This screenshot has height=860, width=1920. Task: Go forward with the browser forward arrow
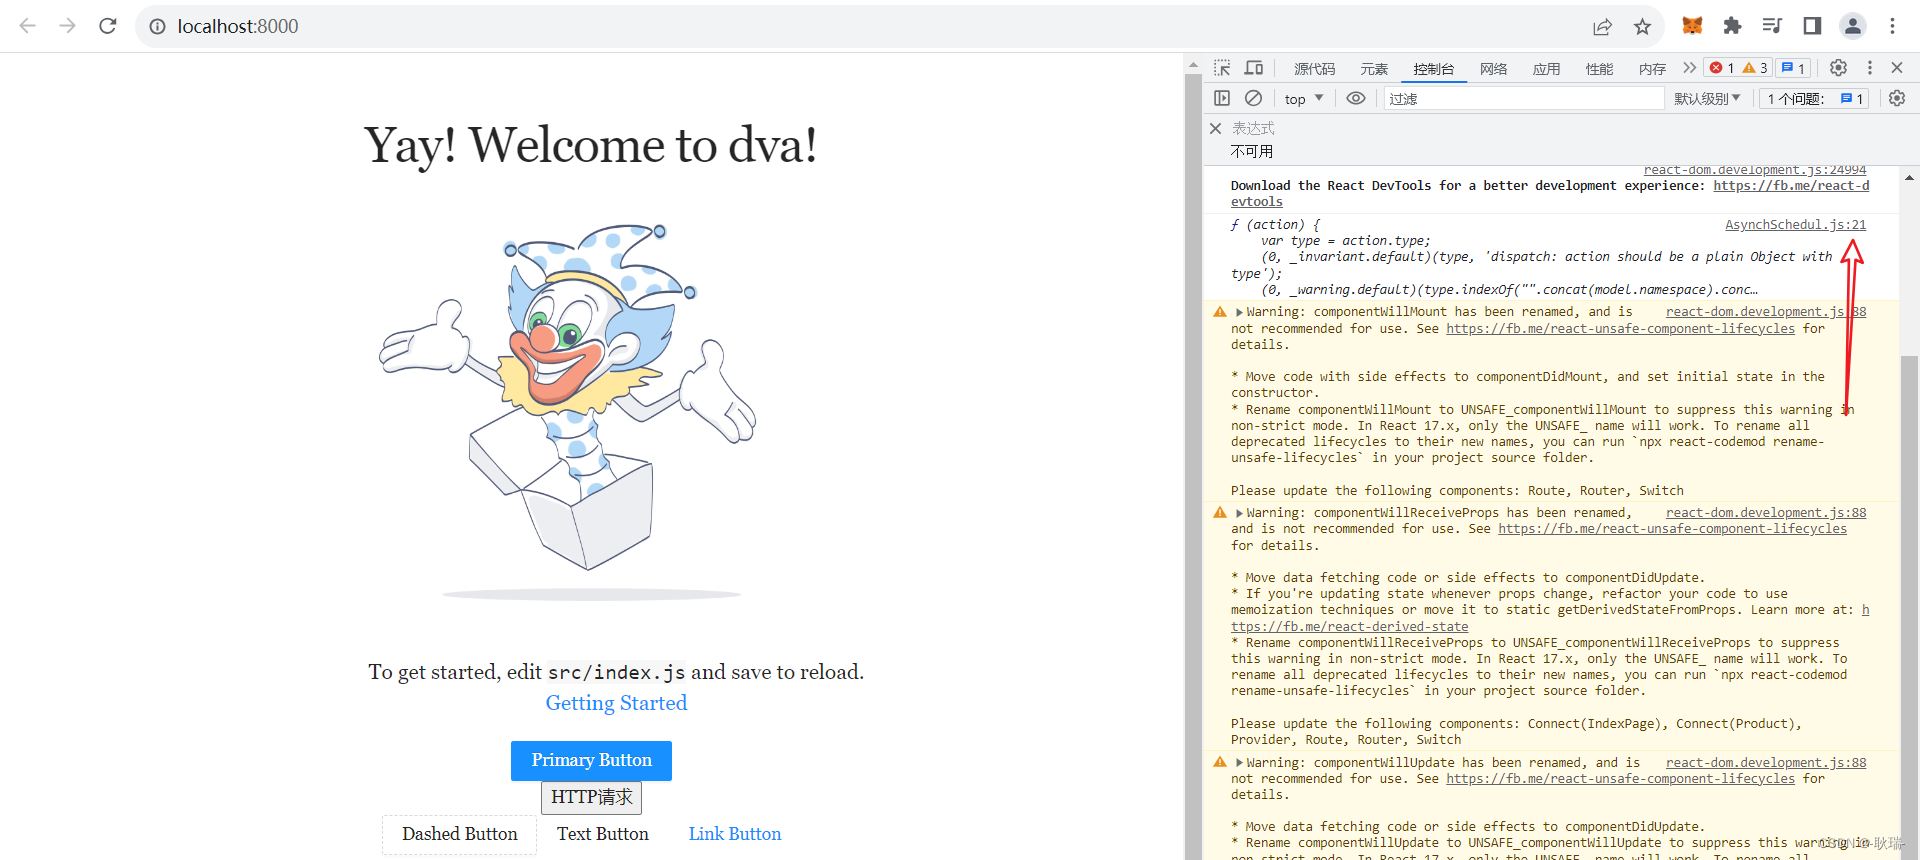pyautogui.click(x=68, y=26)
